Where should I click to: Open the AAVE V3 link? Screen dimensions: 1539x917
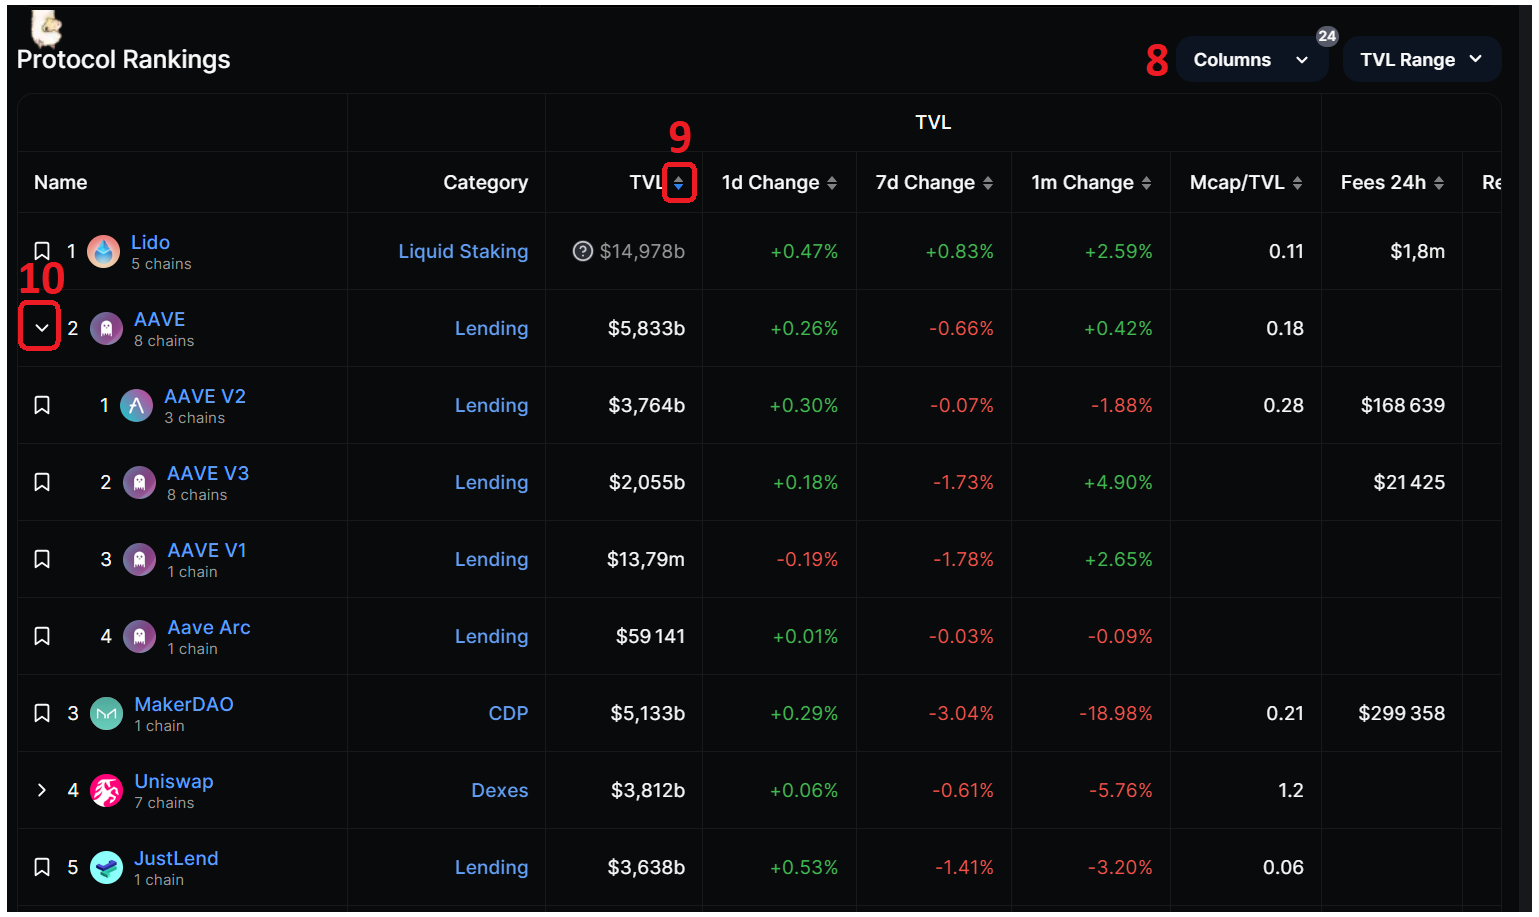click(x=208, y=473)
